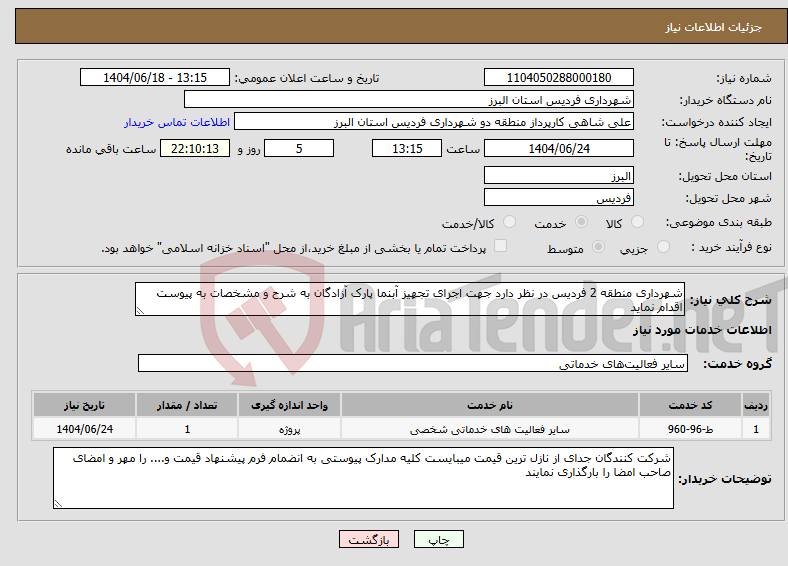Click the cell سایر فعالیت های خدماتی شخصی
The image size is (788, 566).
(489, 429)
